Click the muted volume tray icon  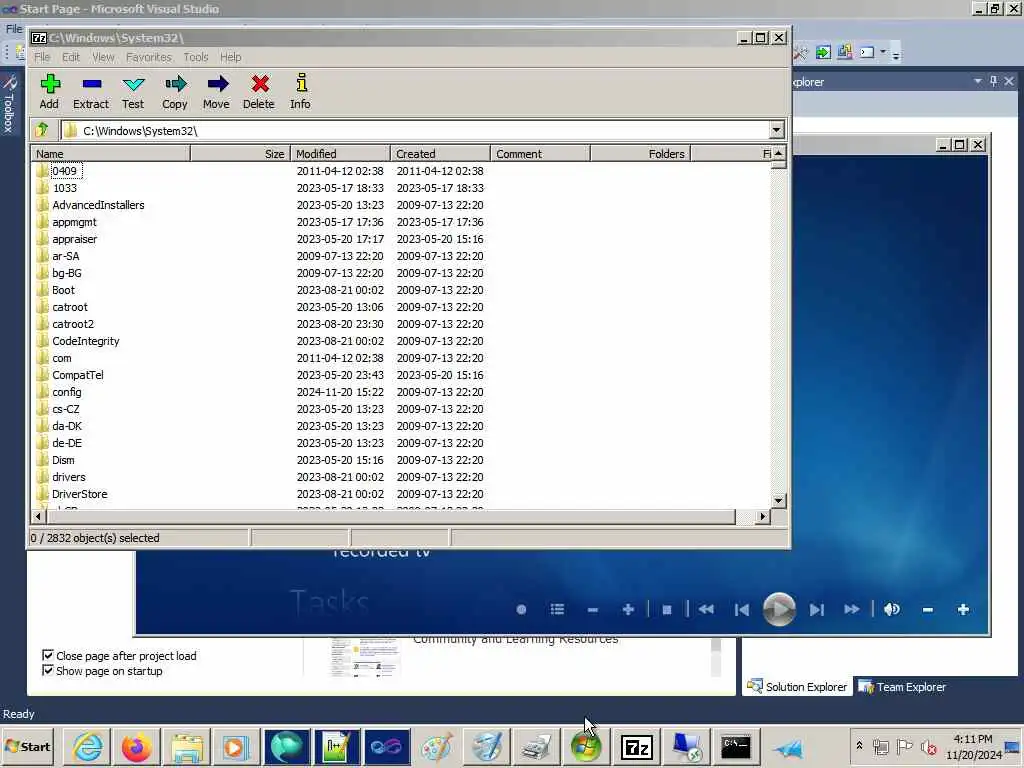point(928,746)
